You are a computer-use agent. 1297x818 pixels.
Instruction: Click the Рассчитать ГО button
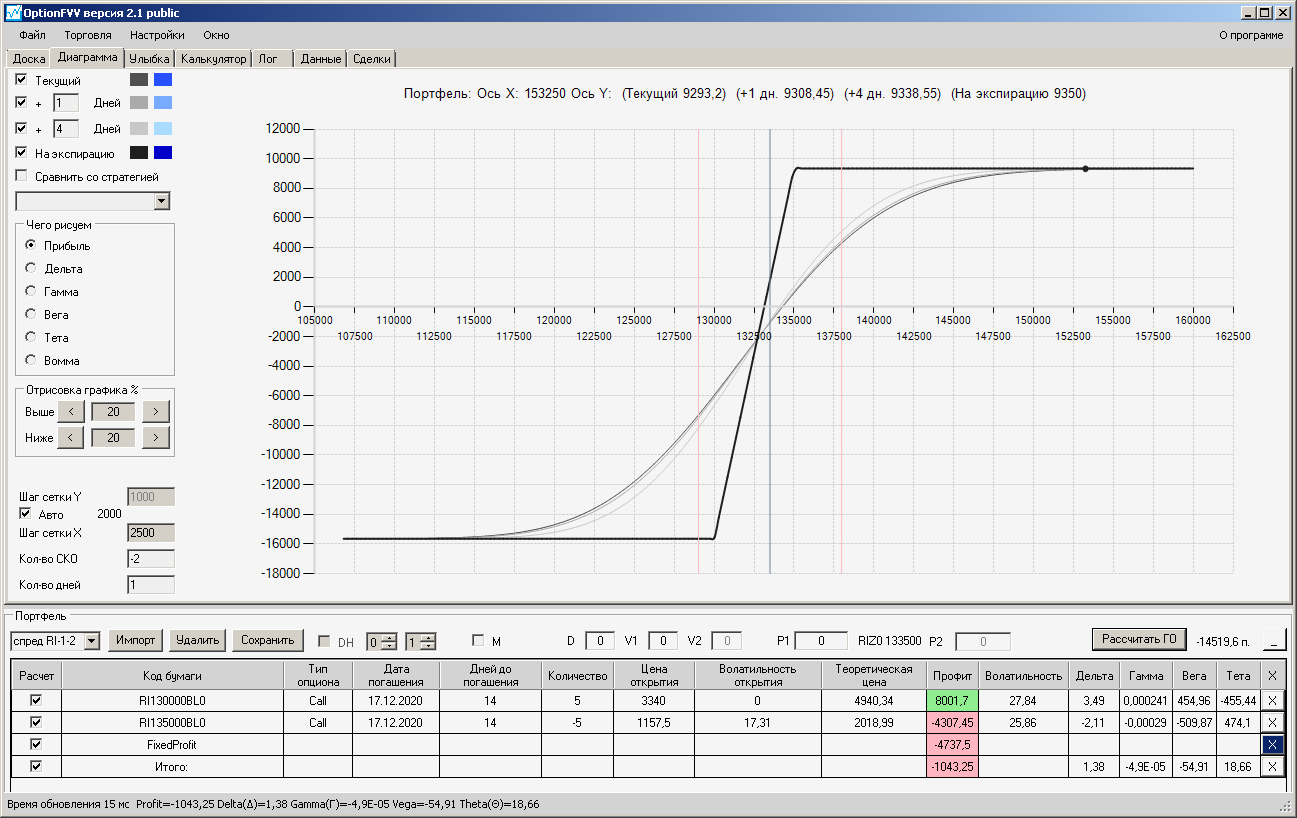pos(1139,639)
